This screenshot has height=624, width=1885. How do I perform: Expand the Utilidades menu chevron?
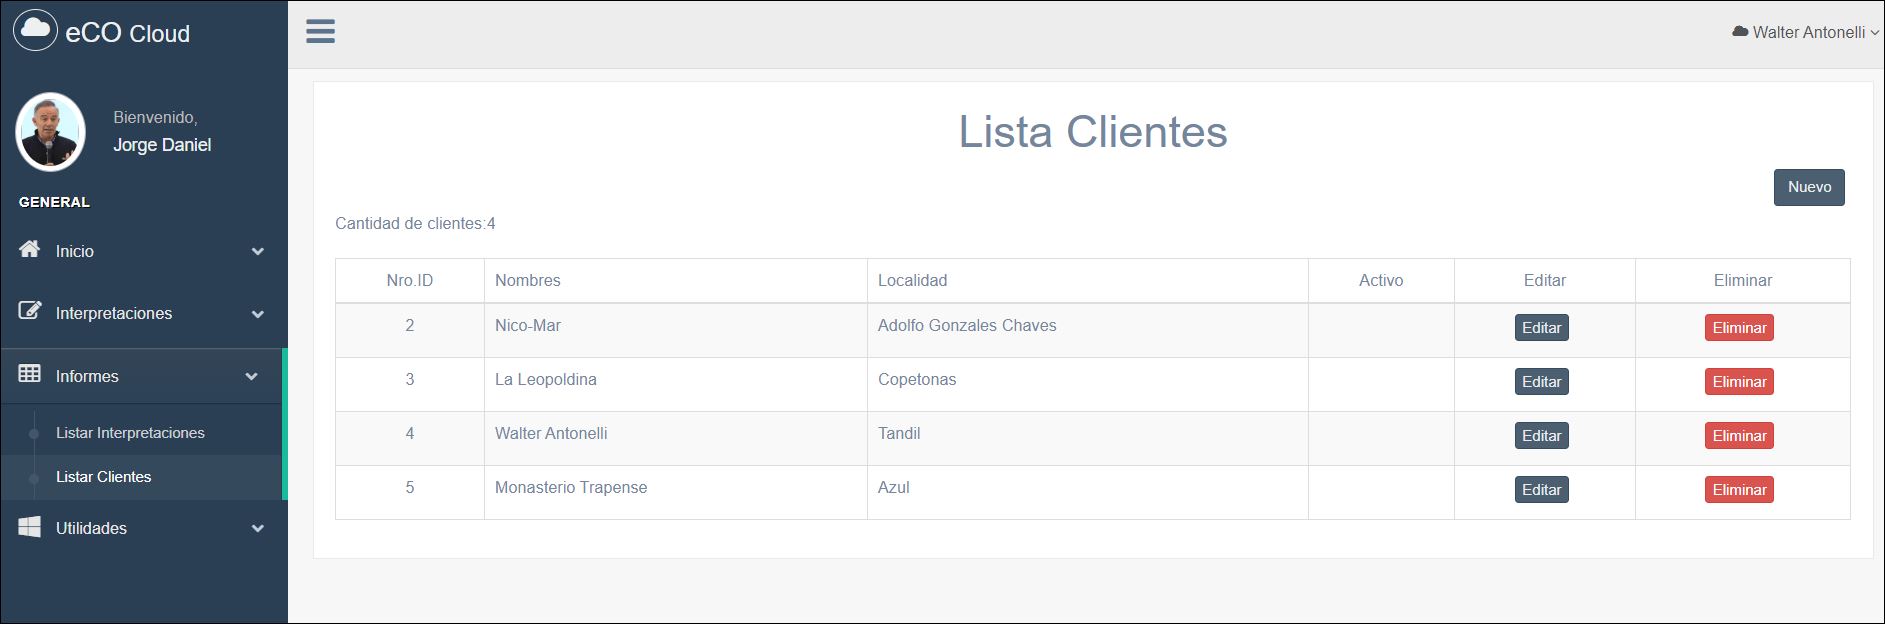258,528
